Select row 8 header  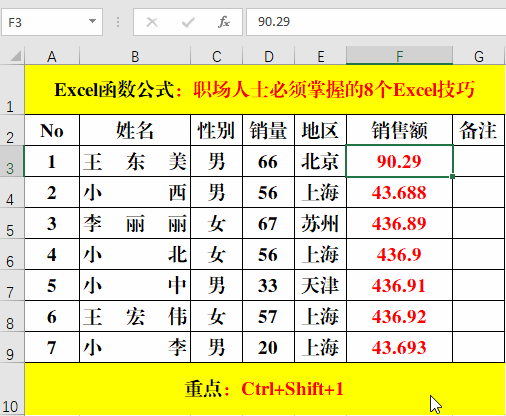12,316
